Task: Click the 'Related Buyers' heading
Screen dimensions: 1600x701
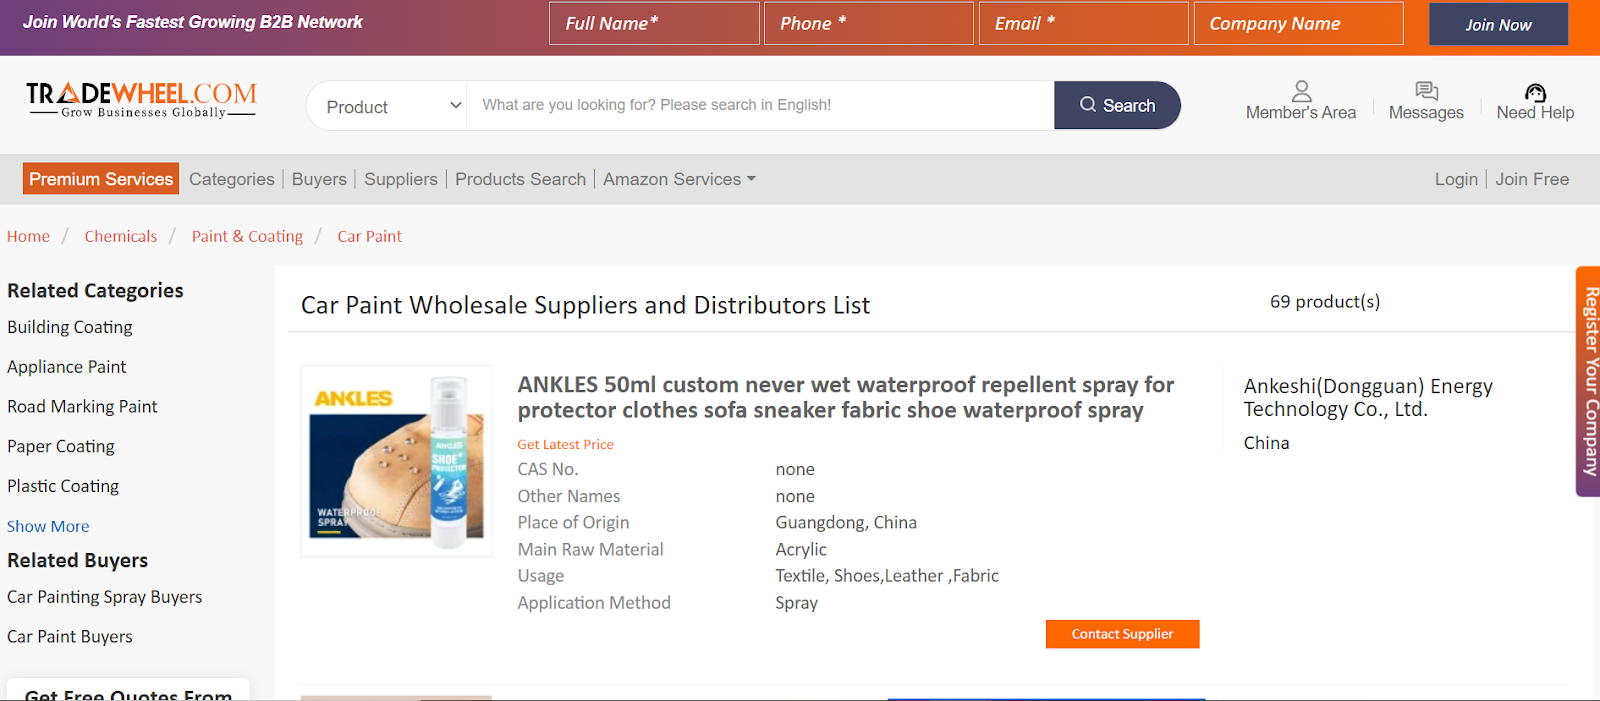Action: [77, 560]
